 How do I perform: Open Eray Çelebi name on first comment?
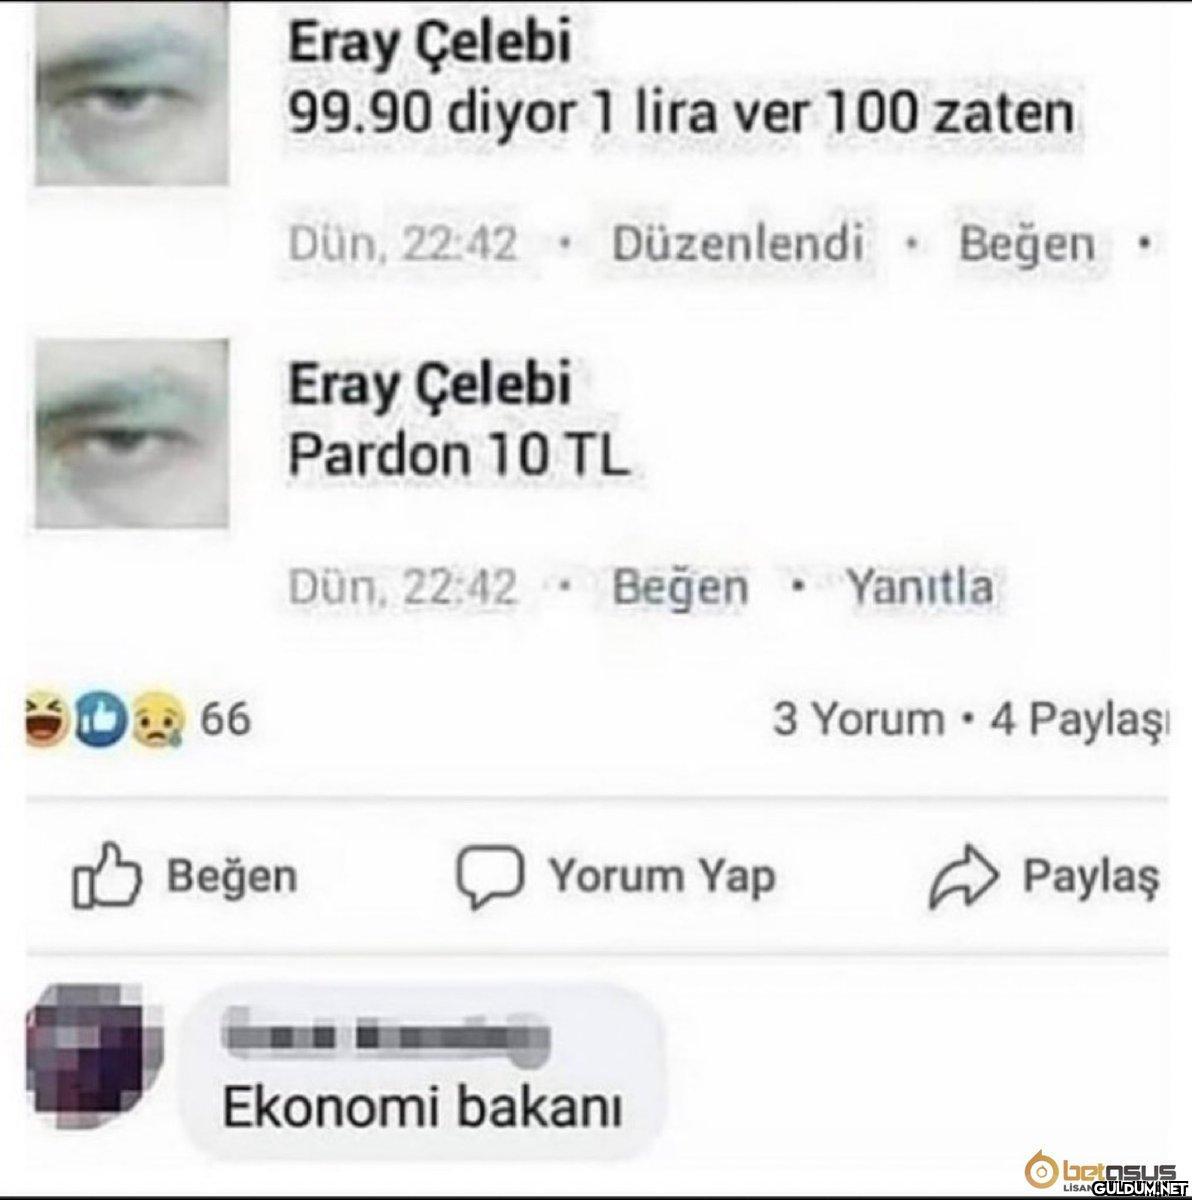click(x=430, y=44)
